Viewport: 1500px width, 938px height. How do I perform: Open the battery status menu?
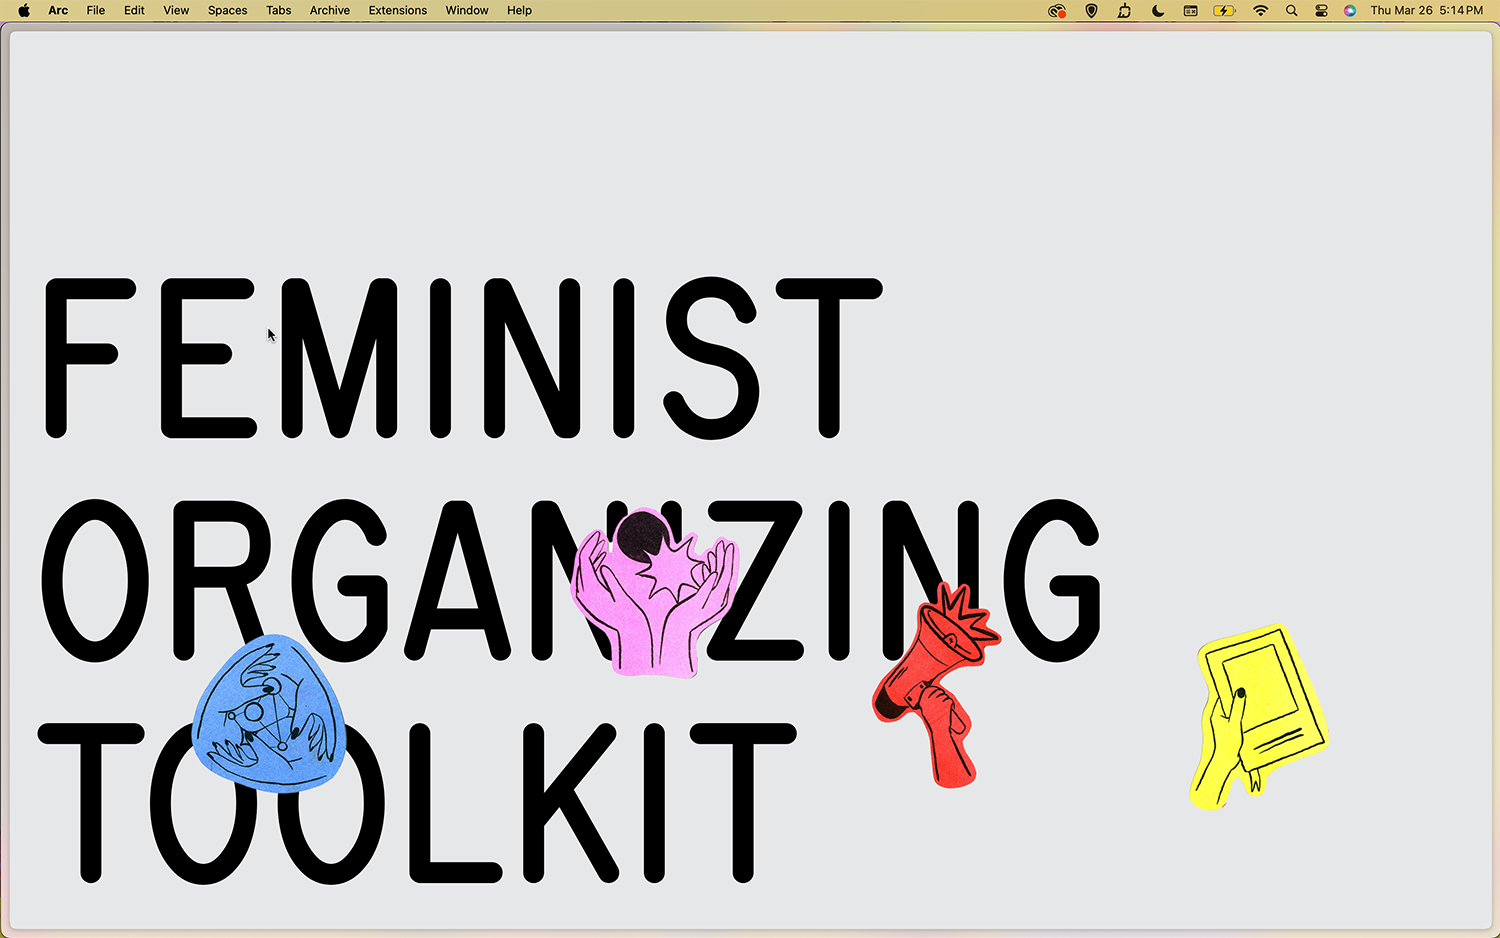[x=1224, y=11]
